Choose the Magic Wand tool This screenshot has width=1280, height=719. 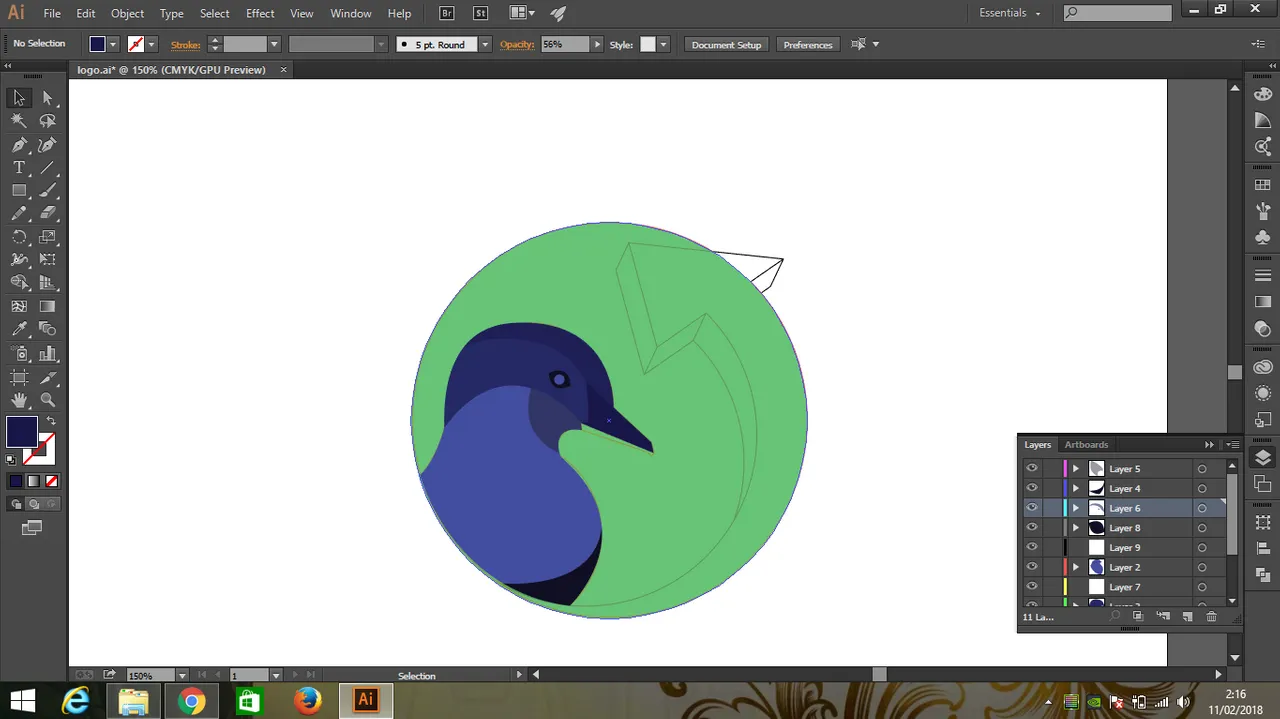(19, 121)
